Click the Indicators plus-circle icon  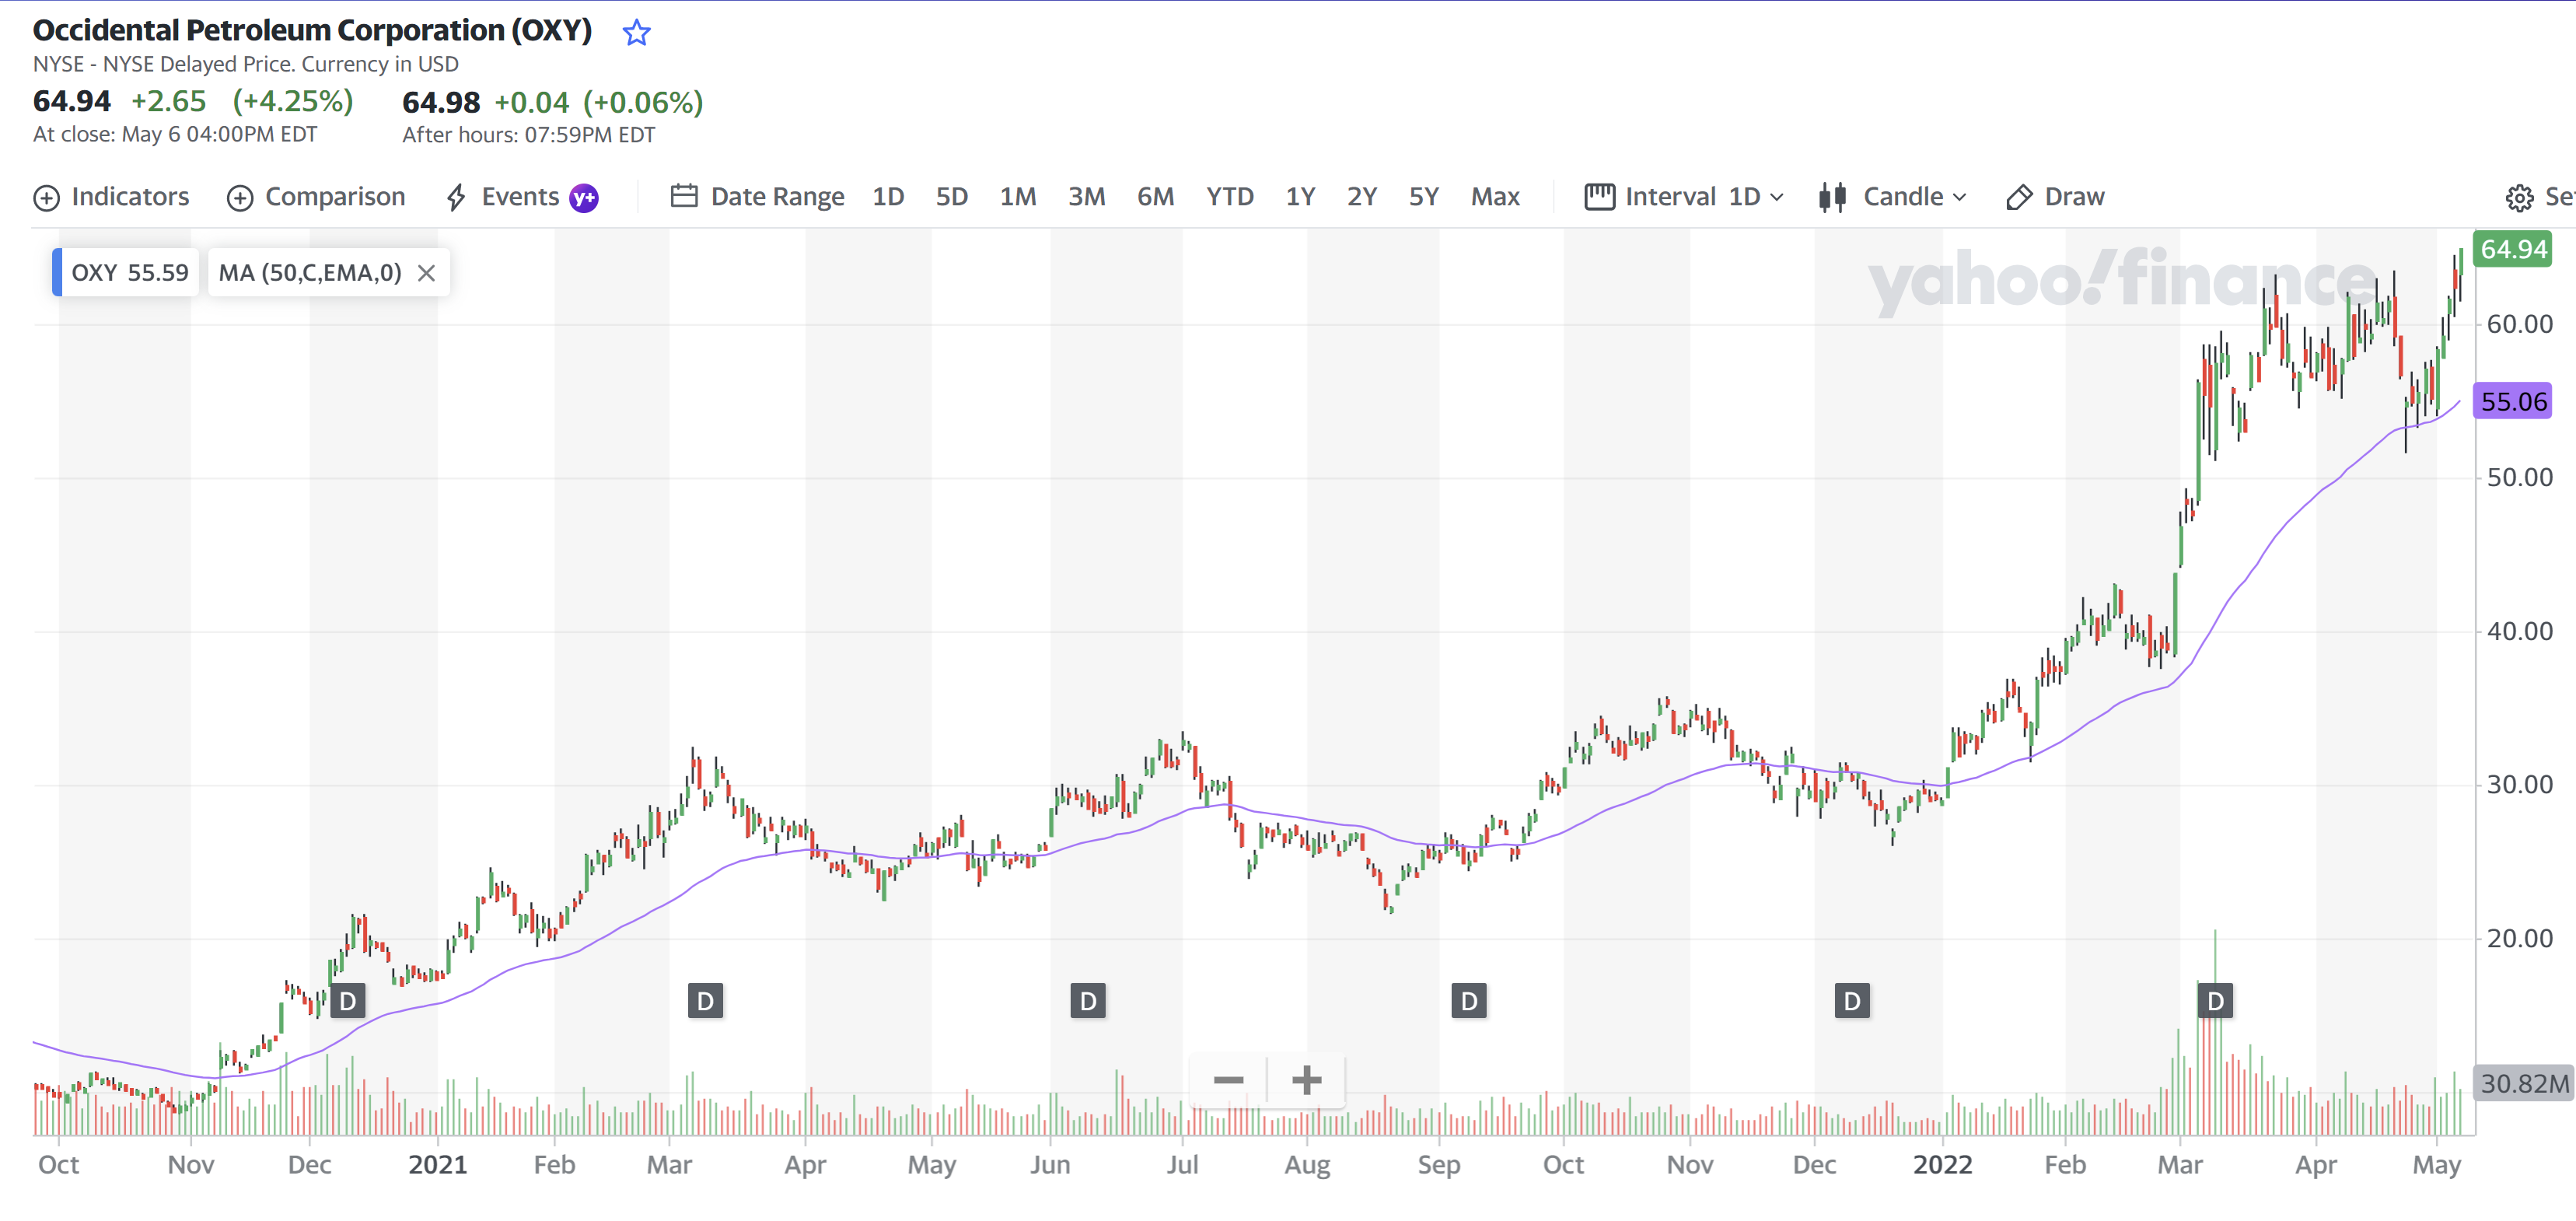click(47, 198)
